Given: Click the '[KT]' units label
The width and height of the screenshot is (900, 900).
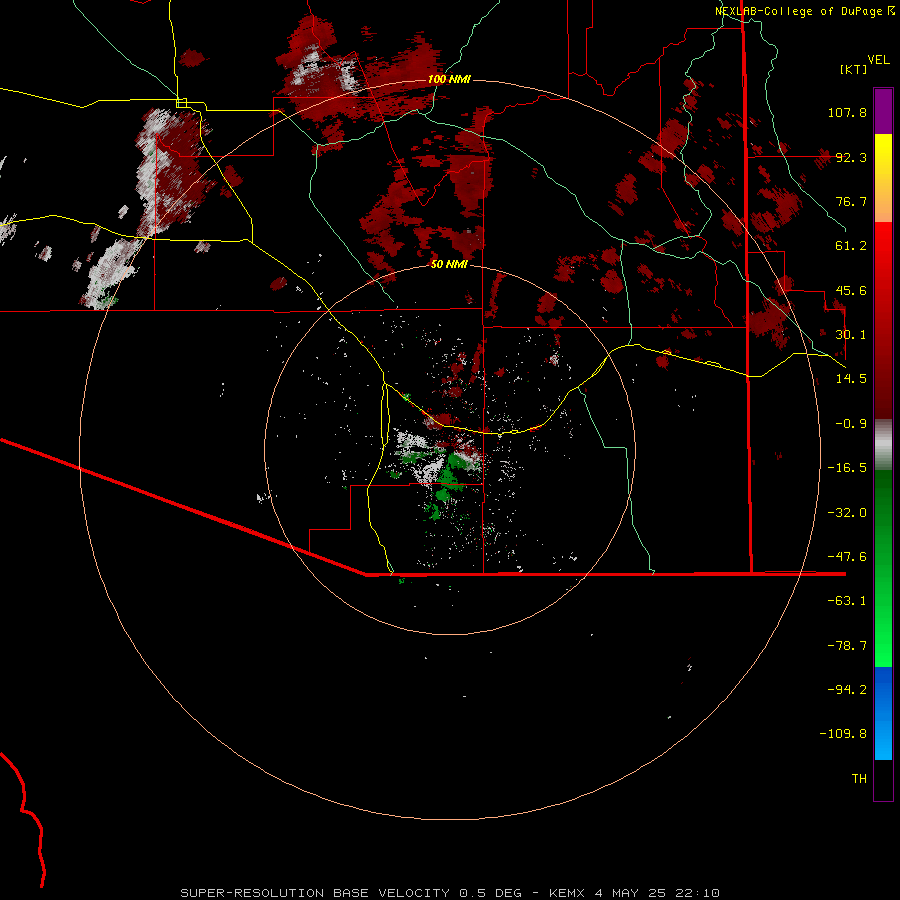Looking at the screenshot, I should (x=854, y=69).
